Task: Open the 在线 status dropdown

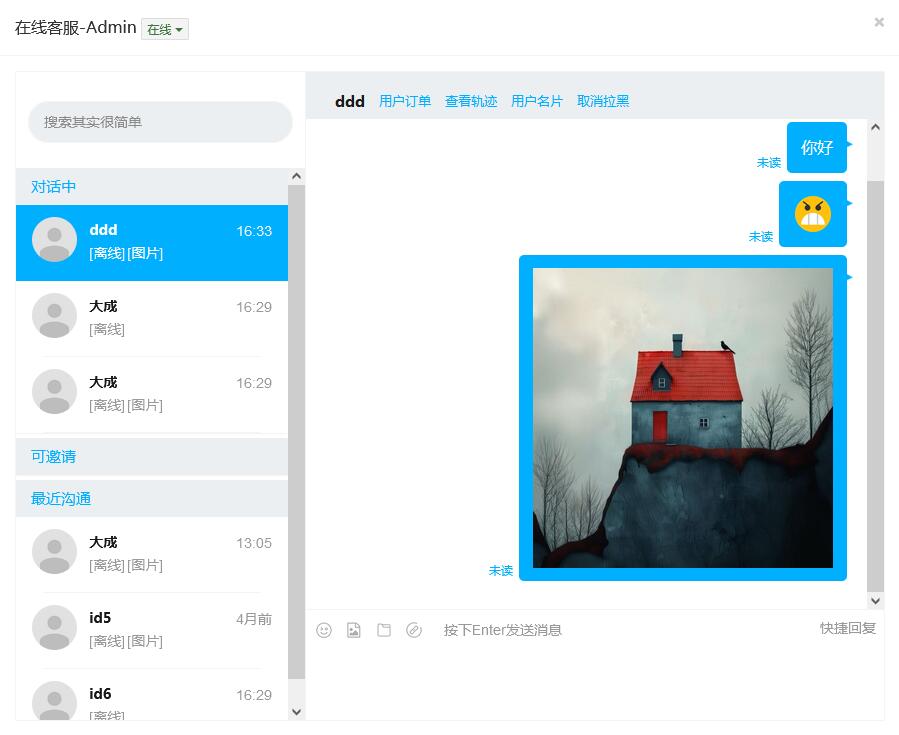Action: tap(165, 30)
